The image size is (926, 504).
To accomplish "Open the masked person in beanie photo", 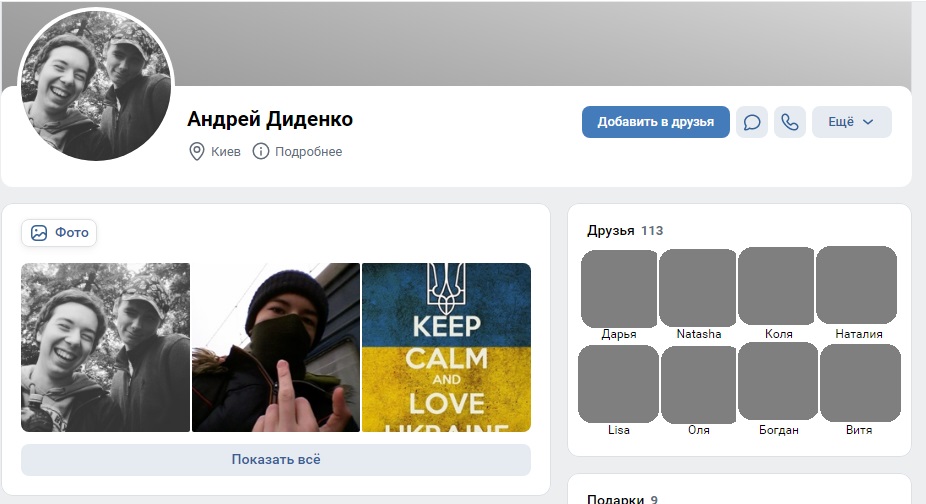I will 276,347.
